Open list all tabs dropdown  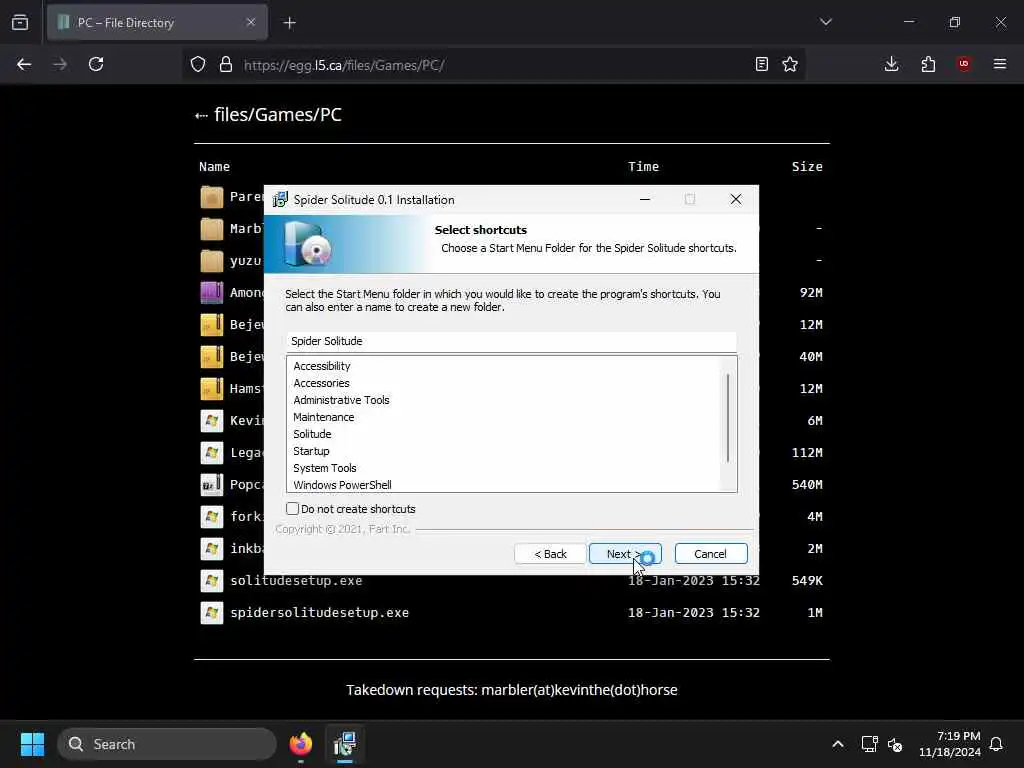(826, 22)
